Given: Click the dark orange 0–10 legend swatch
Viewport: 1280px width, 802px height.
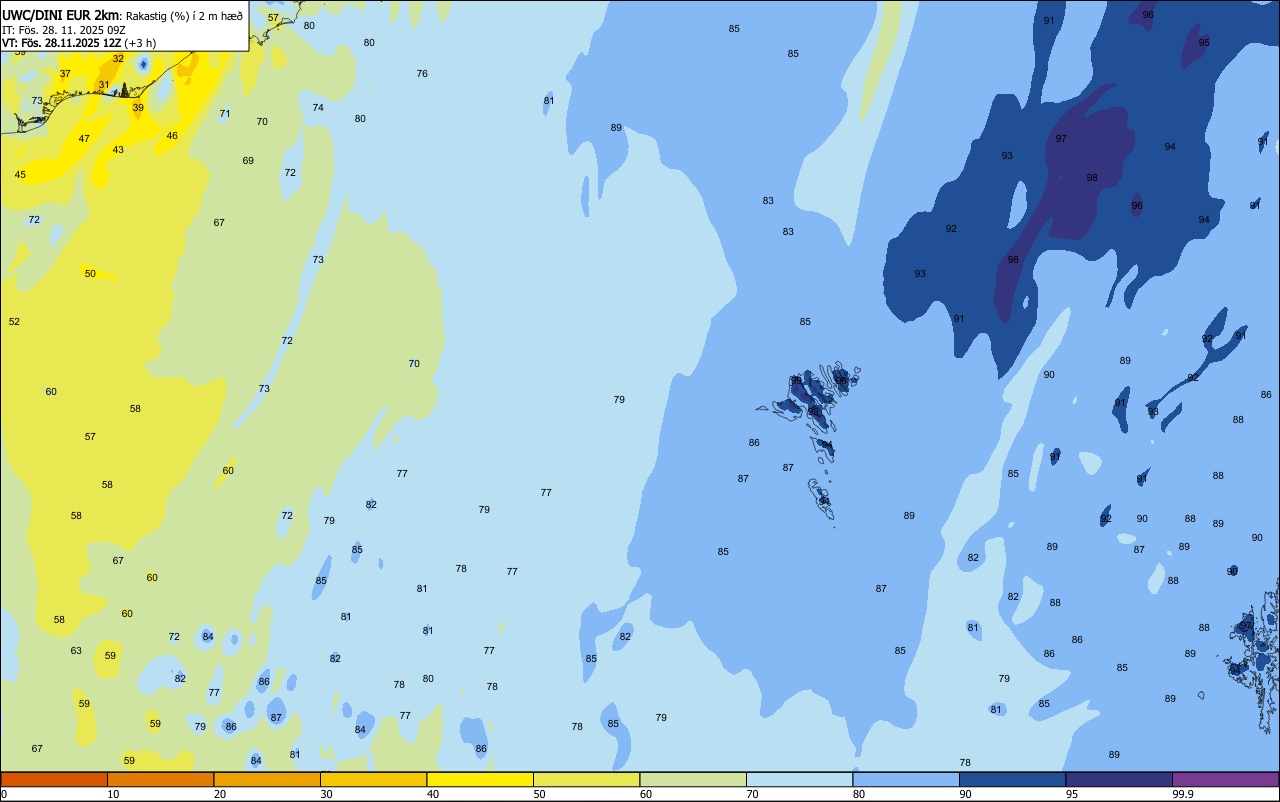Looking at the screenshot, I should [x=54, y=779].
